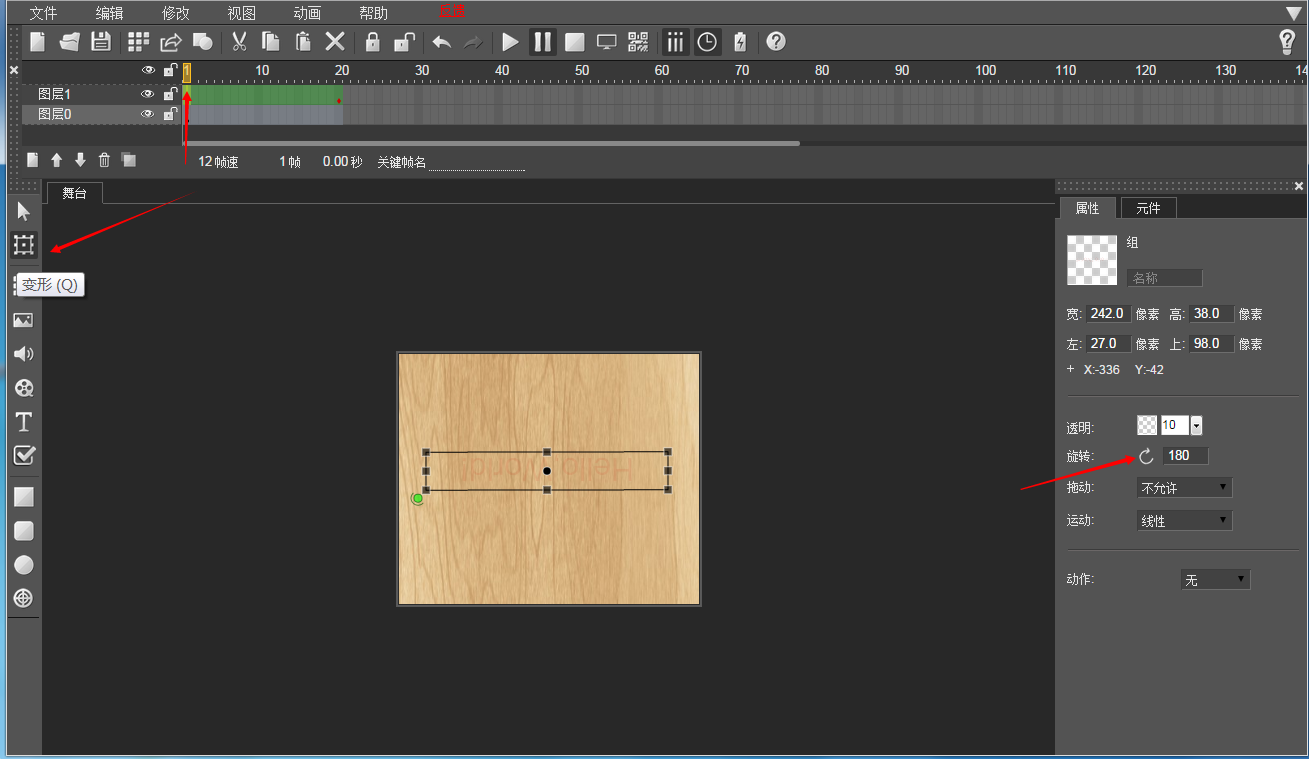Click the grid tiles toolbar icon

[139, 42]
